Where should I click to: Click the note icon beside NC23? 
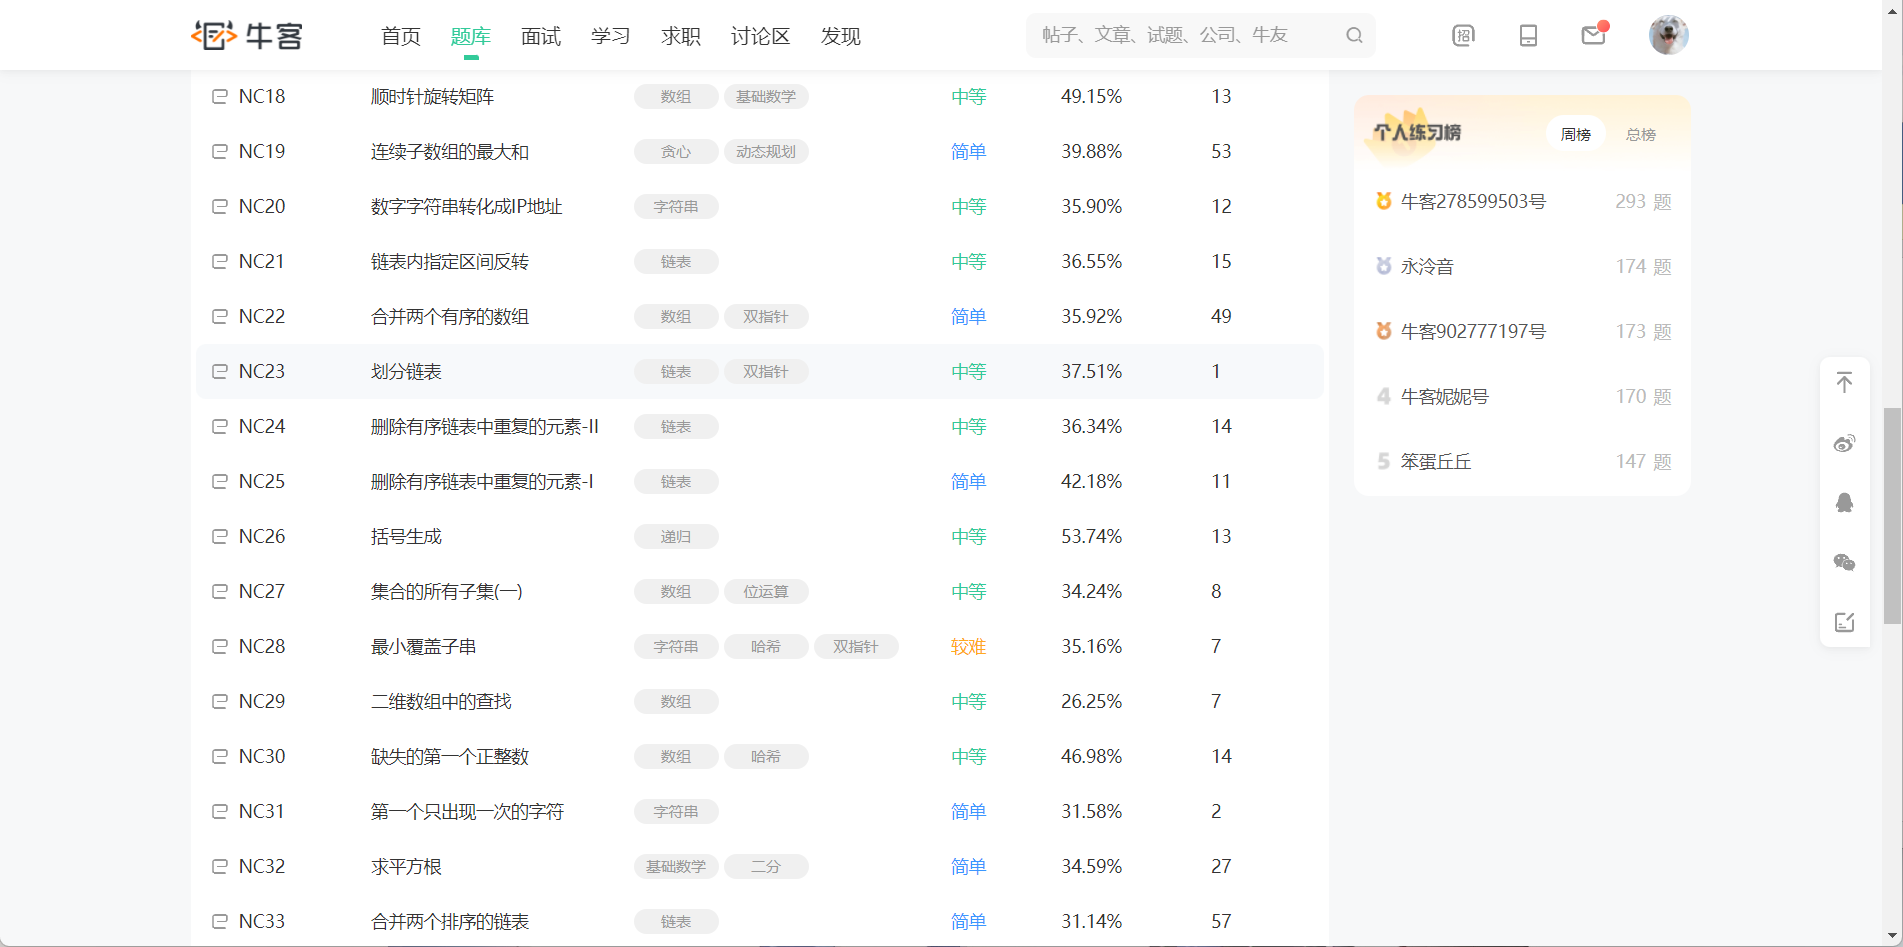coord(220,371)
